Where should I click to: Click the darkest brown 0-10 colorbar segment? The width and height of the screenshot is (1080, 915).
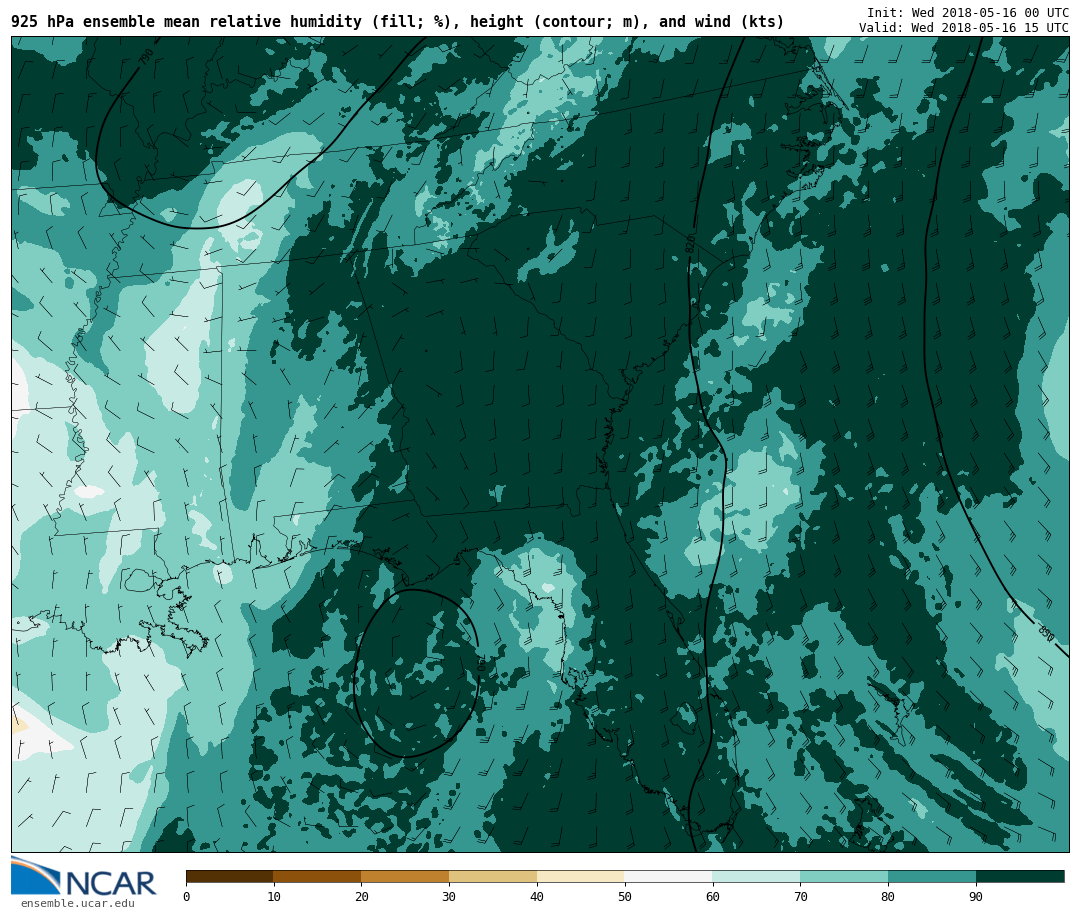click(x=229, y=877)
